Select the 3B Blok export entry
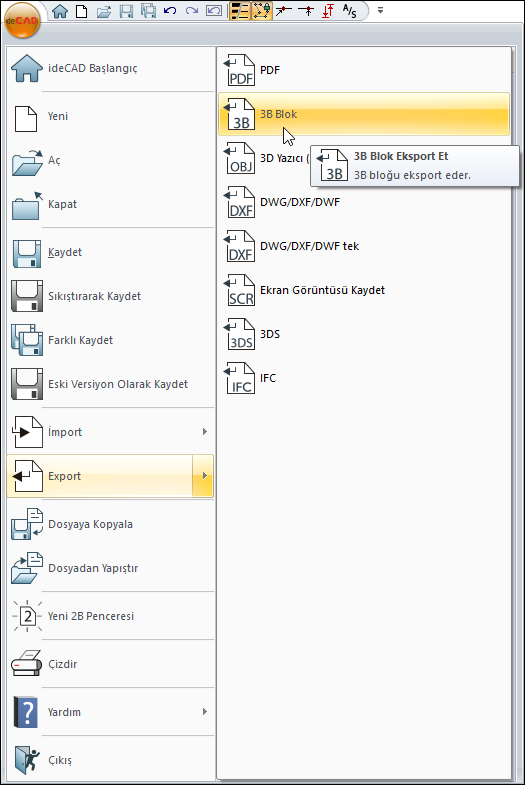Image resolution: width=525 pixels, height=785 pixels. pyautogui.click(x=364, y=114)
